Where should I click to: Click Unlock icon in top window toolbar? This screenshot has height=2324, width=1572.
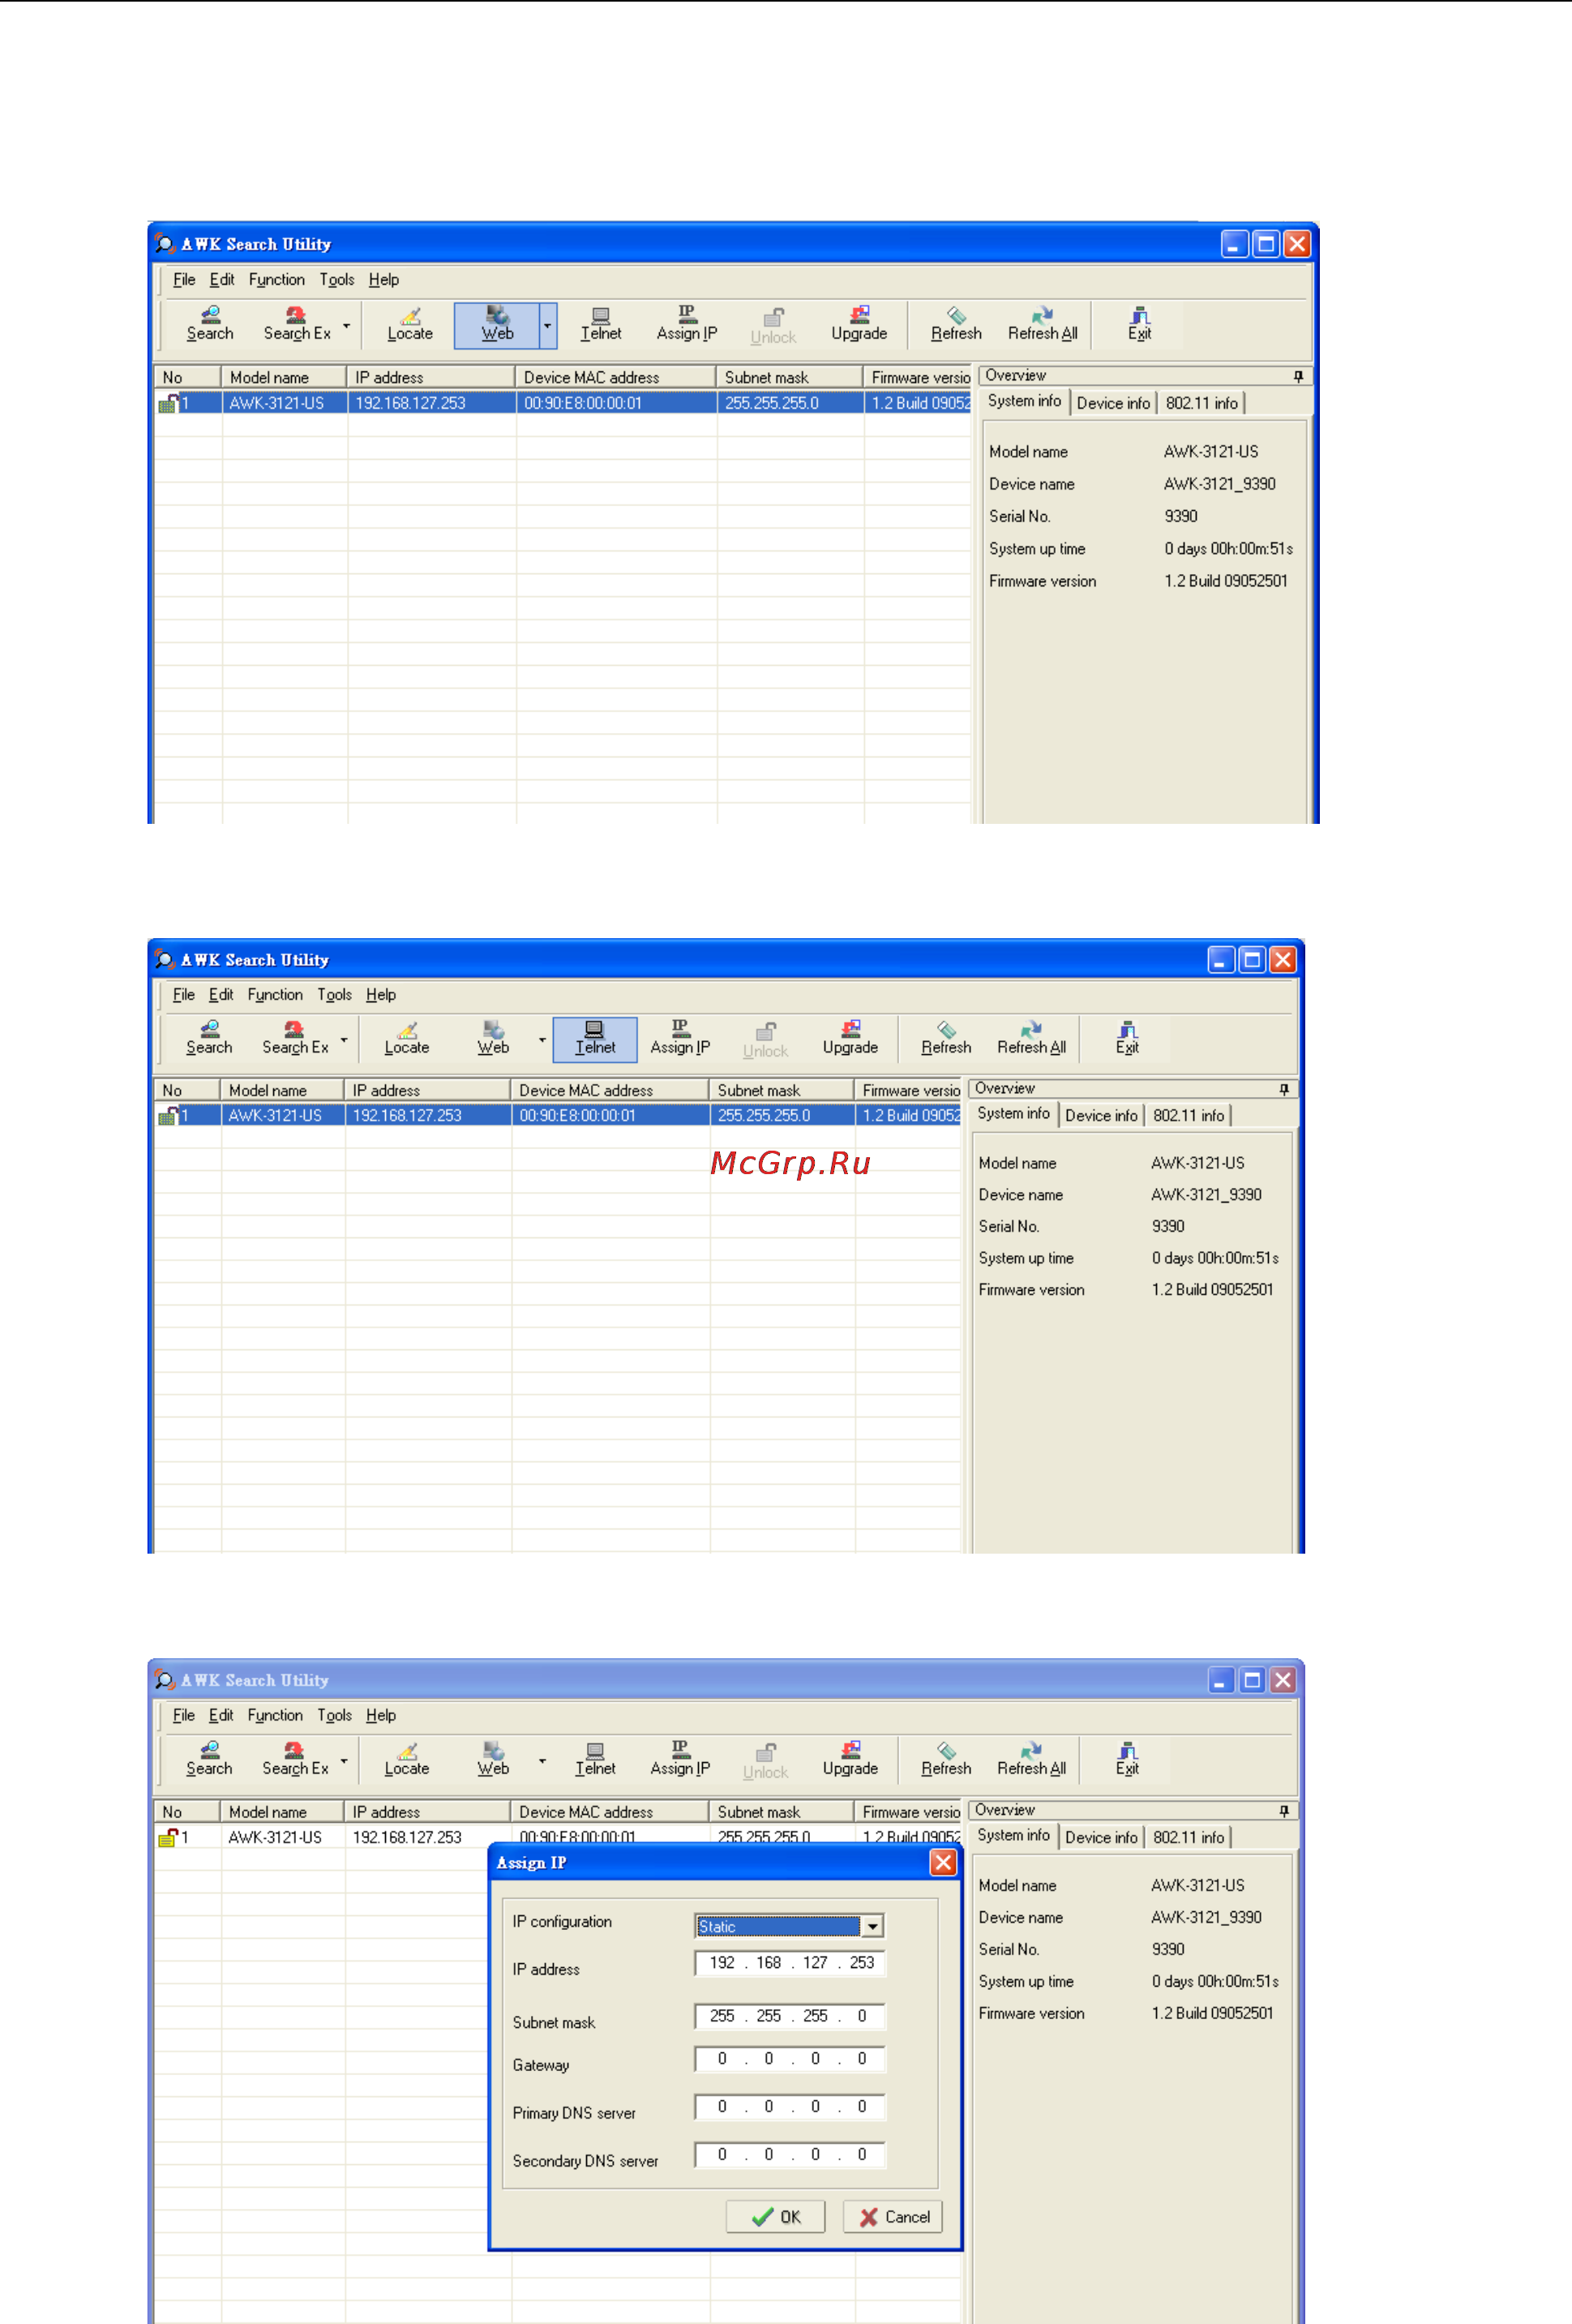[773, 326]
